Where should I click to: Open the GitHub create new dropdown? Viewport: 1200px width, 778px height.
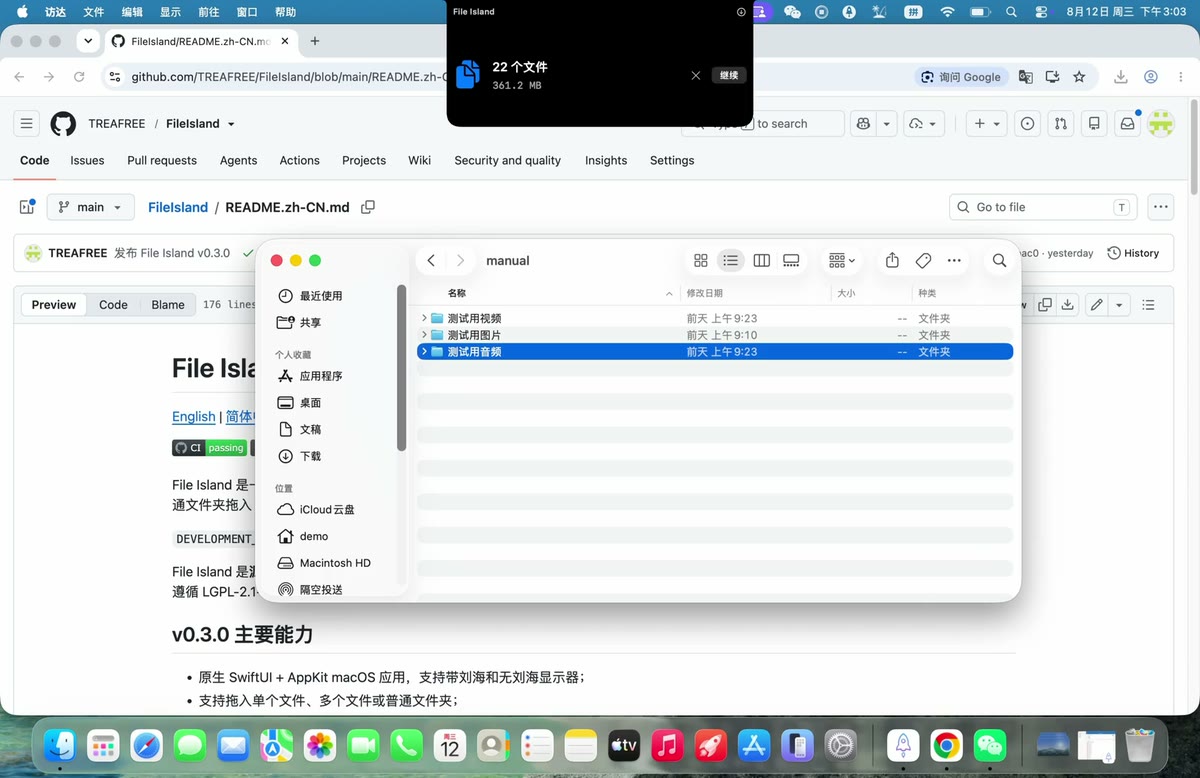tap(987, 124)
